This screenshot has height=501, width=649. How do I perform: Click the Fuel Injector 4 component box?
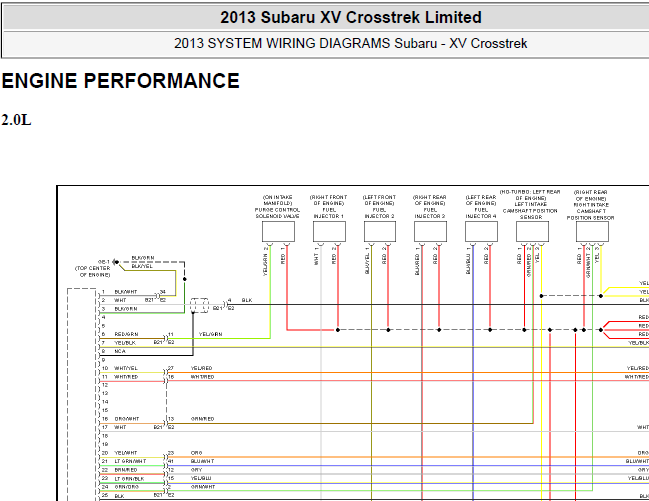tap(481, 231)
